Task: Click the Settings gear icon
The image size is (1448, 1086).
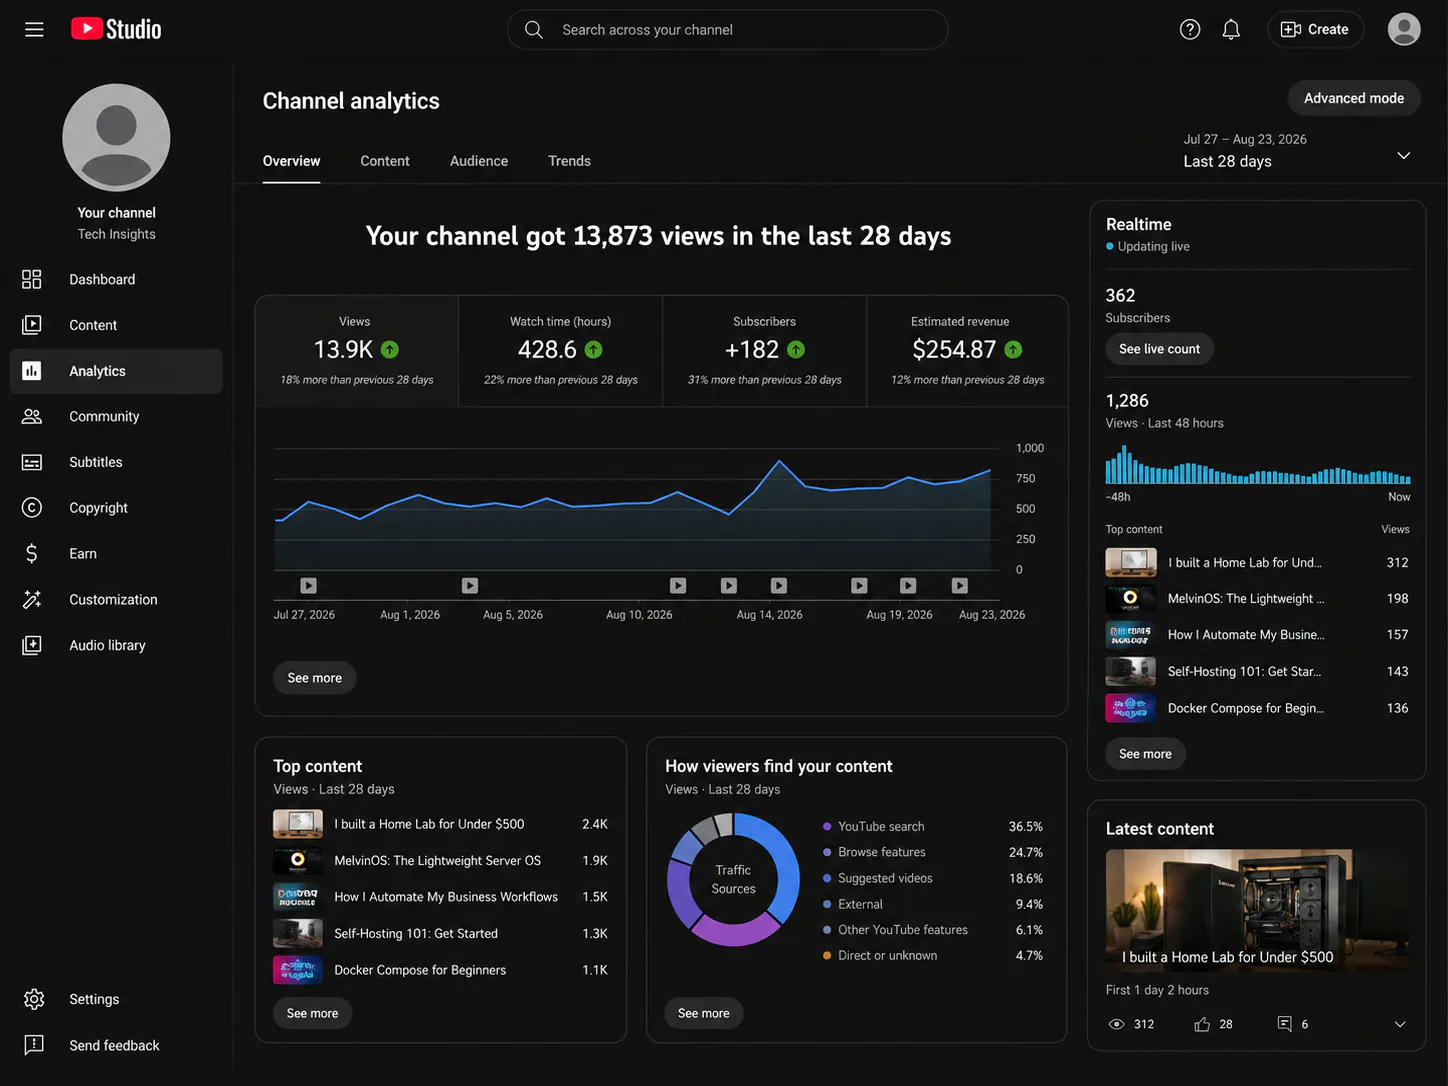Action: point(34,999)
